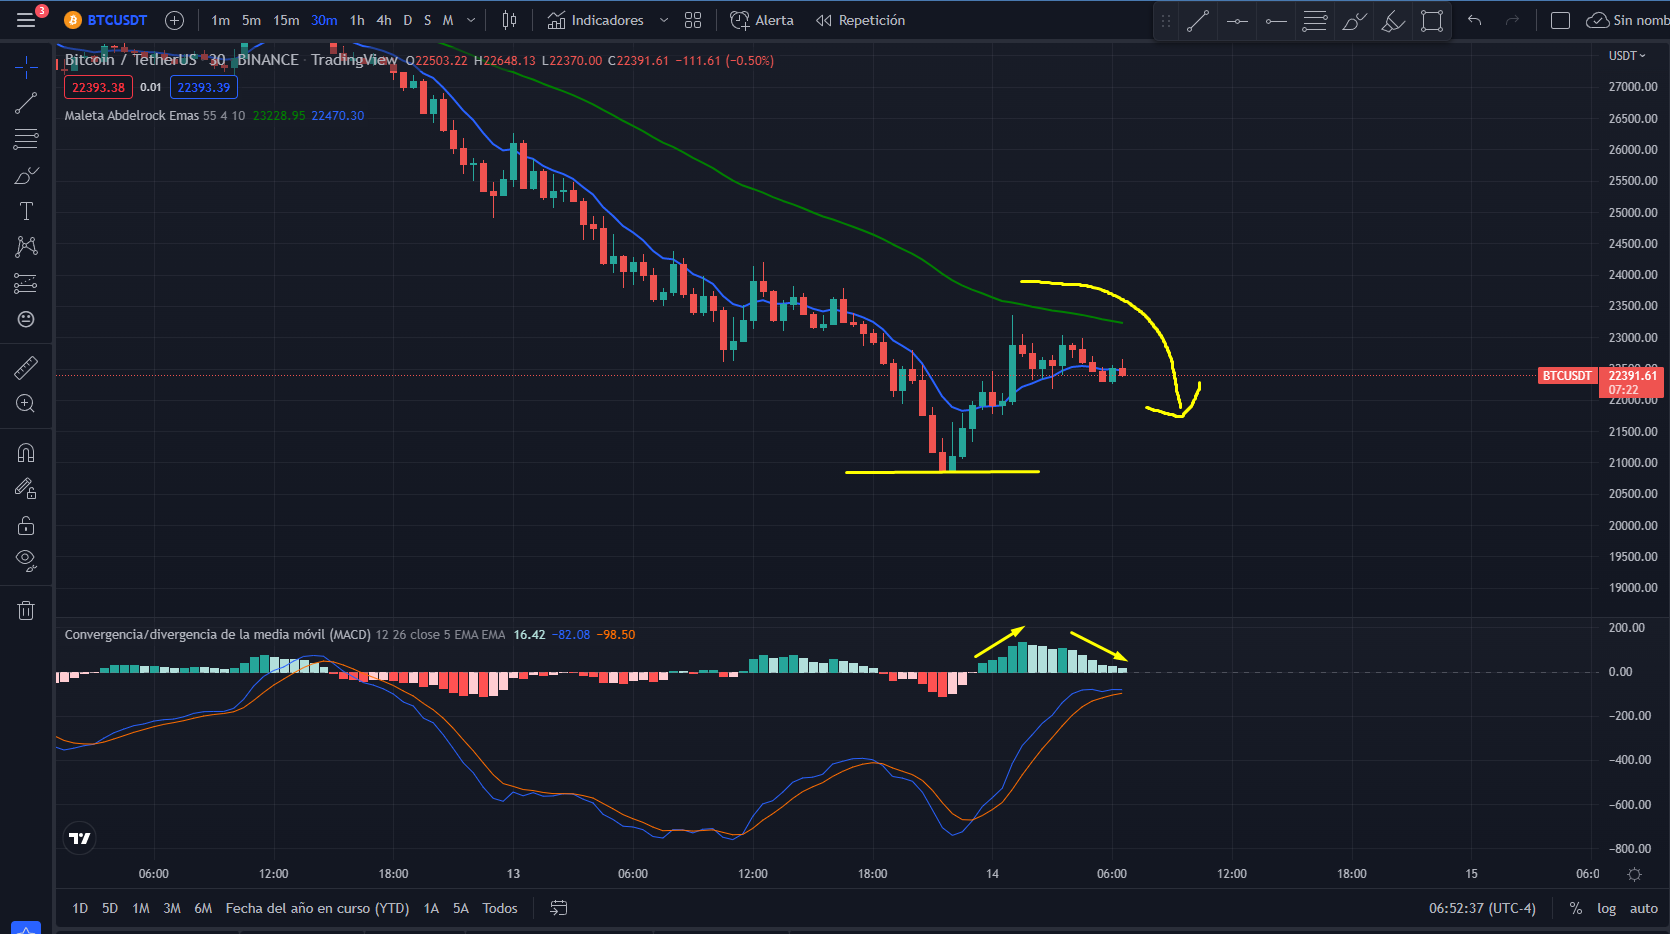
Task: Toggle the magnet mode
Action: [26, 453]
